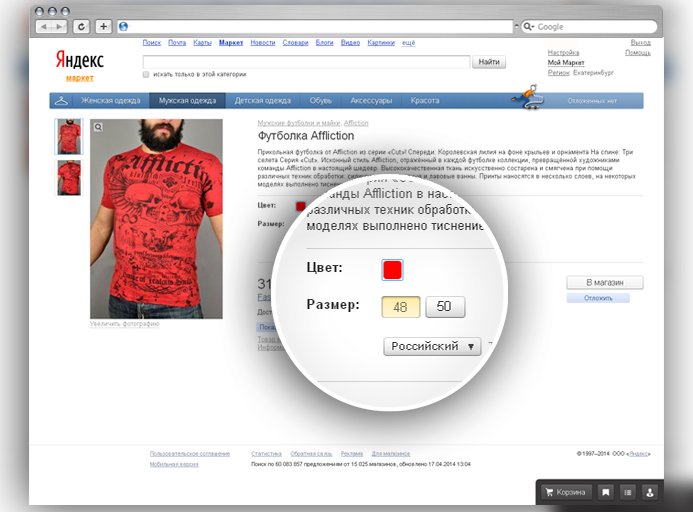Open the Обувь category tab
This screenshot has height=512, width=693.
[x=320, y=101]
